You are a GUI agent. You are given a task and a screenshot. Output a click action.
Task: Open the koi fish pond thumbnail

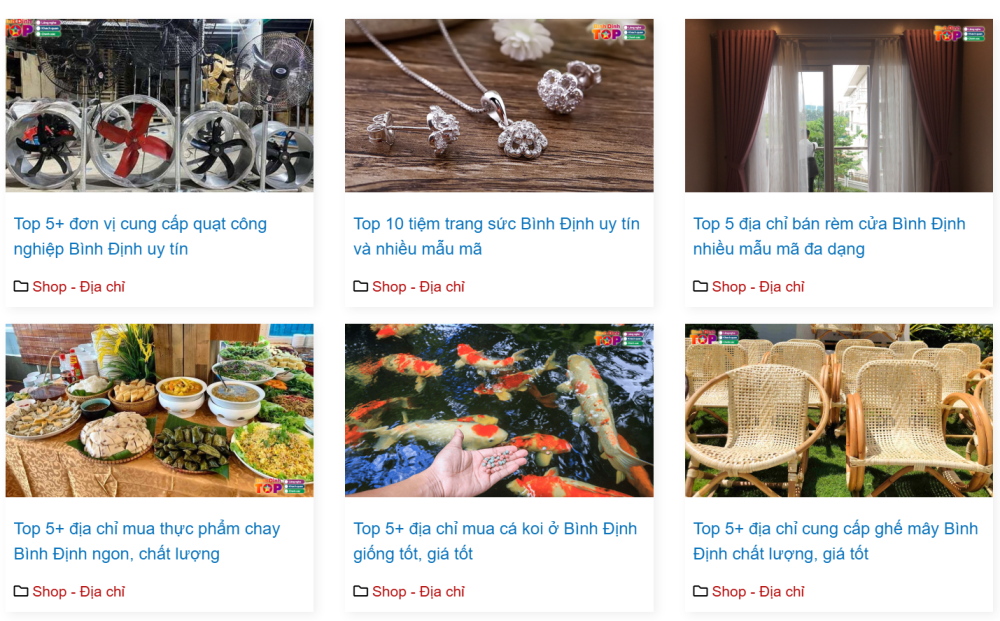click(499, 410)
